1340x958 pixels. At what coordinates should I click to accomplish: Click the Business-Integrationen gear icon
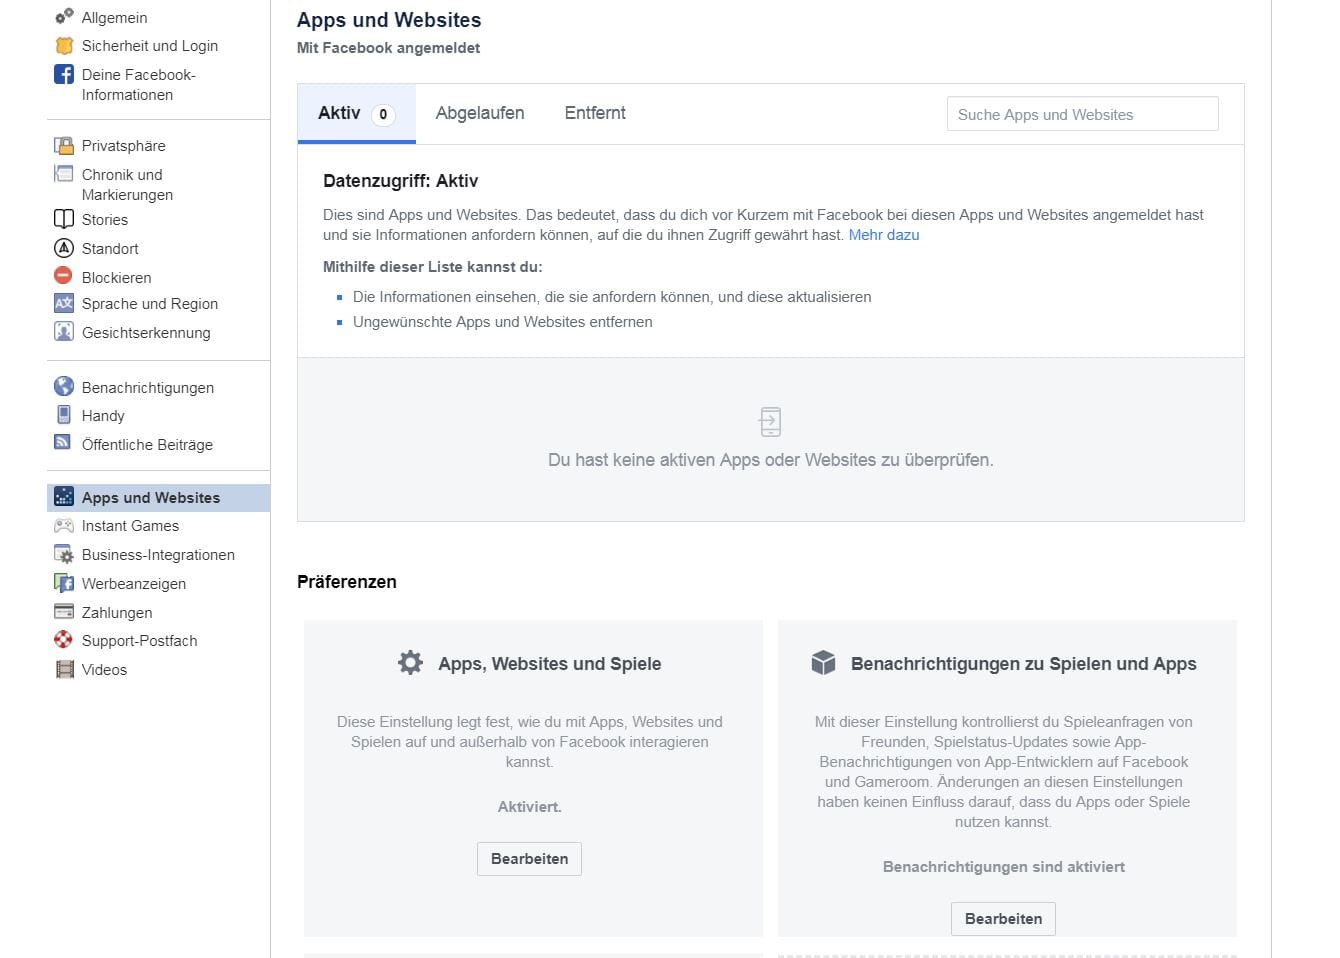pos(64,554)
